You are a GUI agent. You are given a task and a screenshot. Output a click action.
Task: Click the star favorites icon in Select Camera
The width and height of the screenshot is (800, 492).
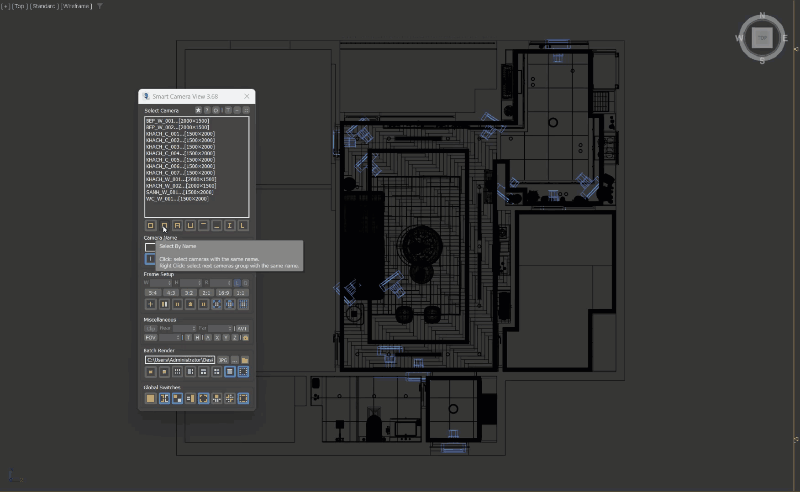point(198,110)
